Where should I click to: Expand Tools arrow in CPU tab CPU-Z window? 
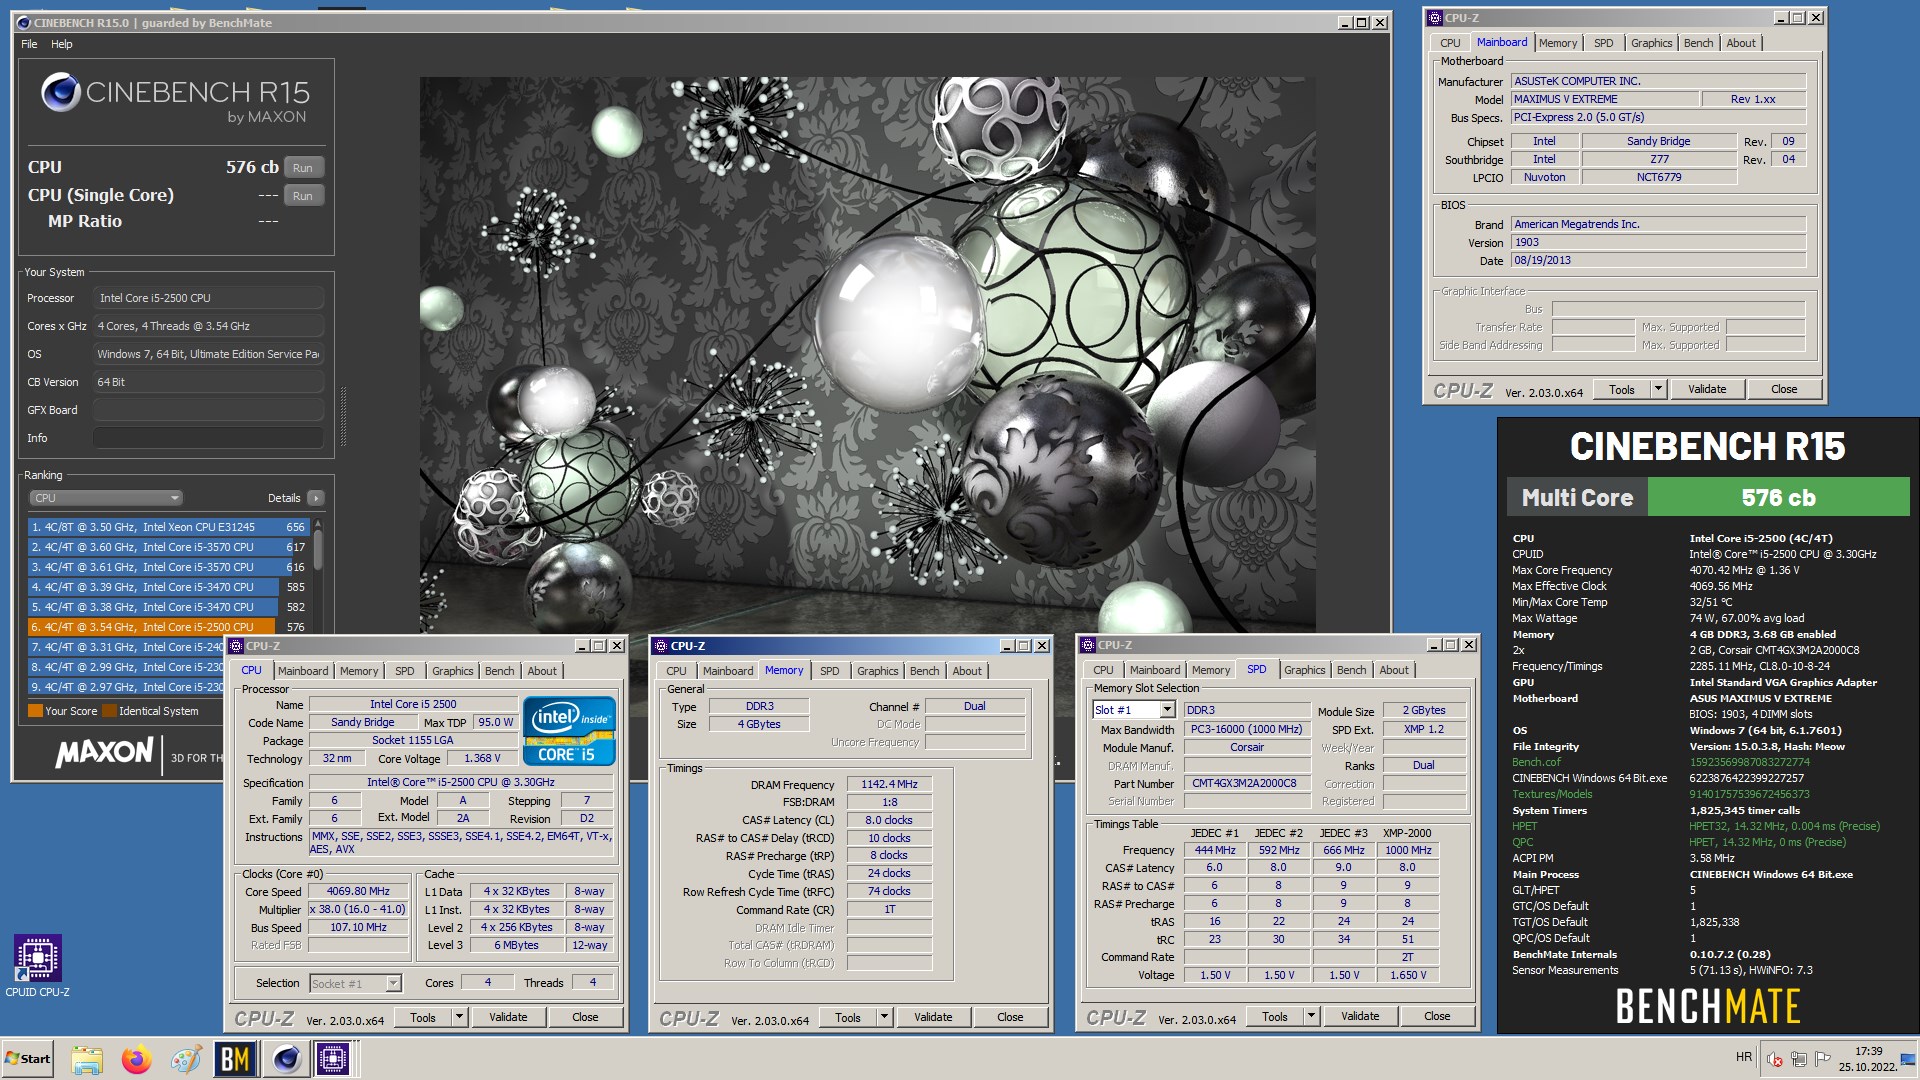(459, 1017)
